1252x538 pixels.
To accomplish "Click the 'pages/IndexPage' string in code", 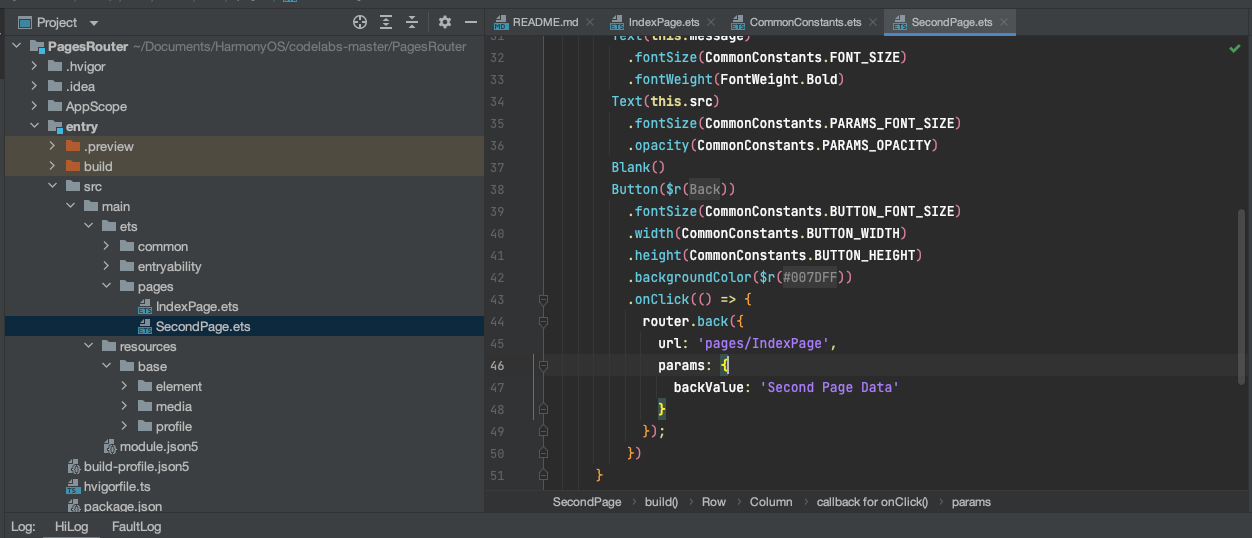I will (763, 344).
